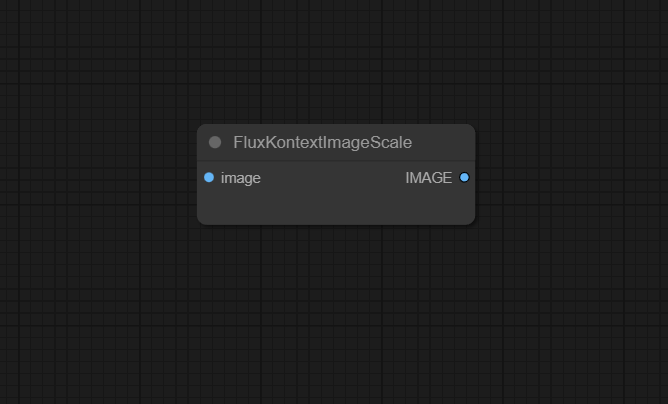Click the node's bottom edge at its middle
This screenshot has height=404, width=668.
[336, 223]
